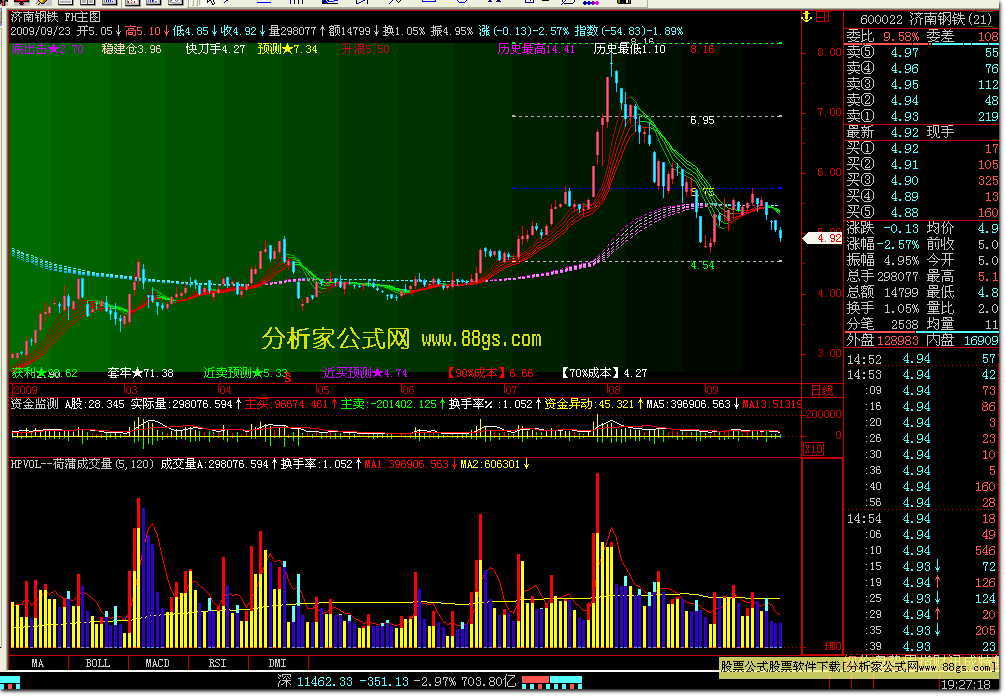Viewport: 1006px width, 696px height.
Task: Click the 买⑤ 4.88 order row
Action: [922, 212]
